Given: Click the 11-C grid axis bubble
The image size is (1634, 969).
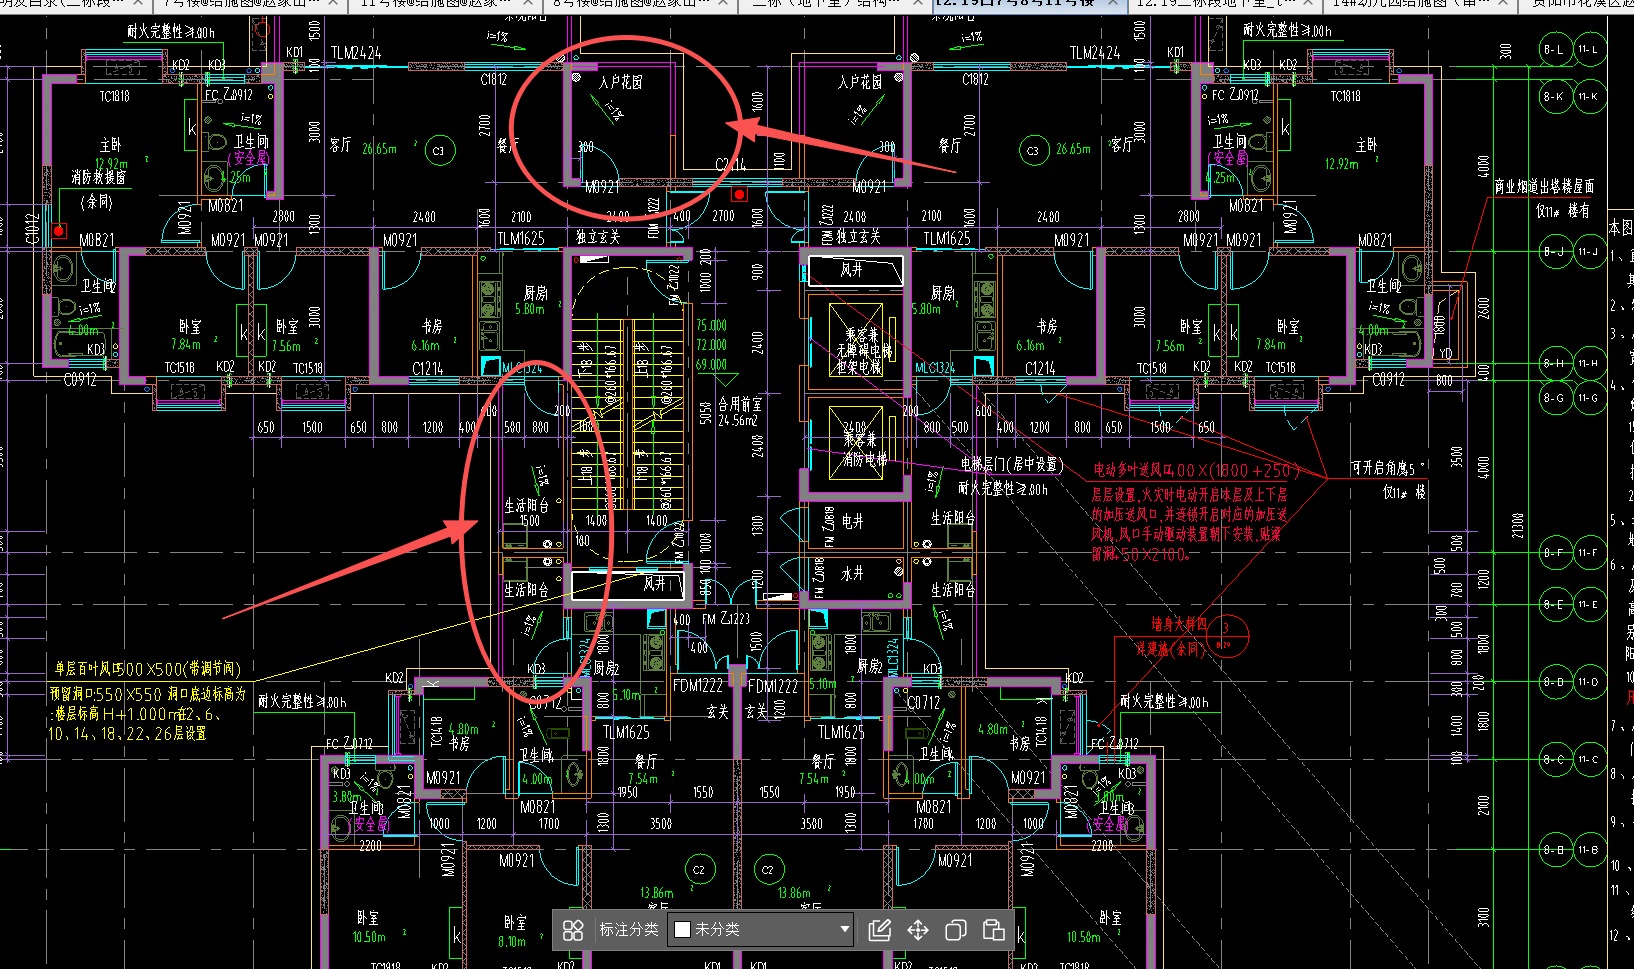Looking at the screenshot, I should click(1588, 759).
